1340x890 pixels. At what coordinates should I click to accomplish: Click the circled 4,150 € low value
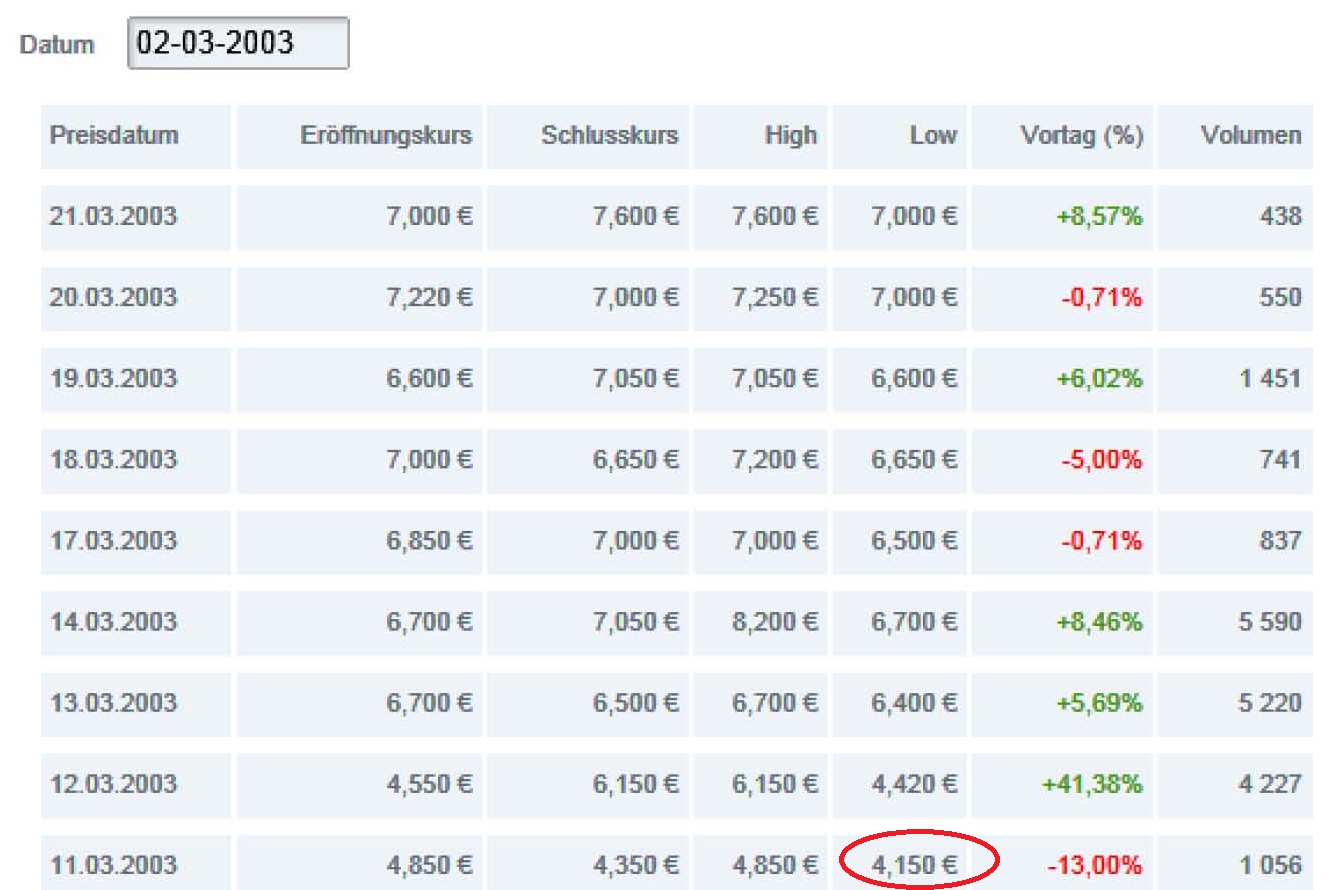pyautogui.click(x=914, y=864)
